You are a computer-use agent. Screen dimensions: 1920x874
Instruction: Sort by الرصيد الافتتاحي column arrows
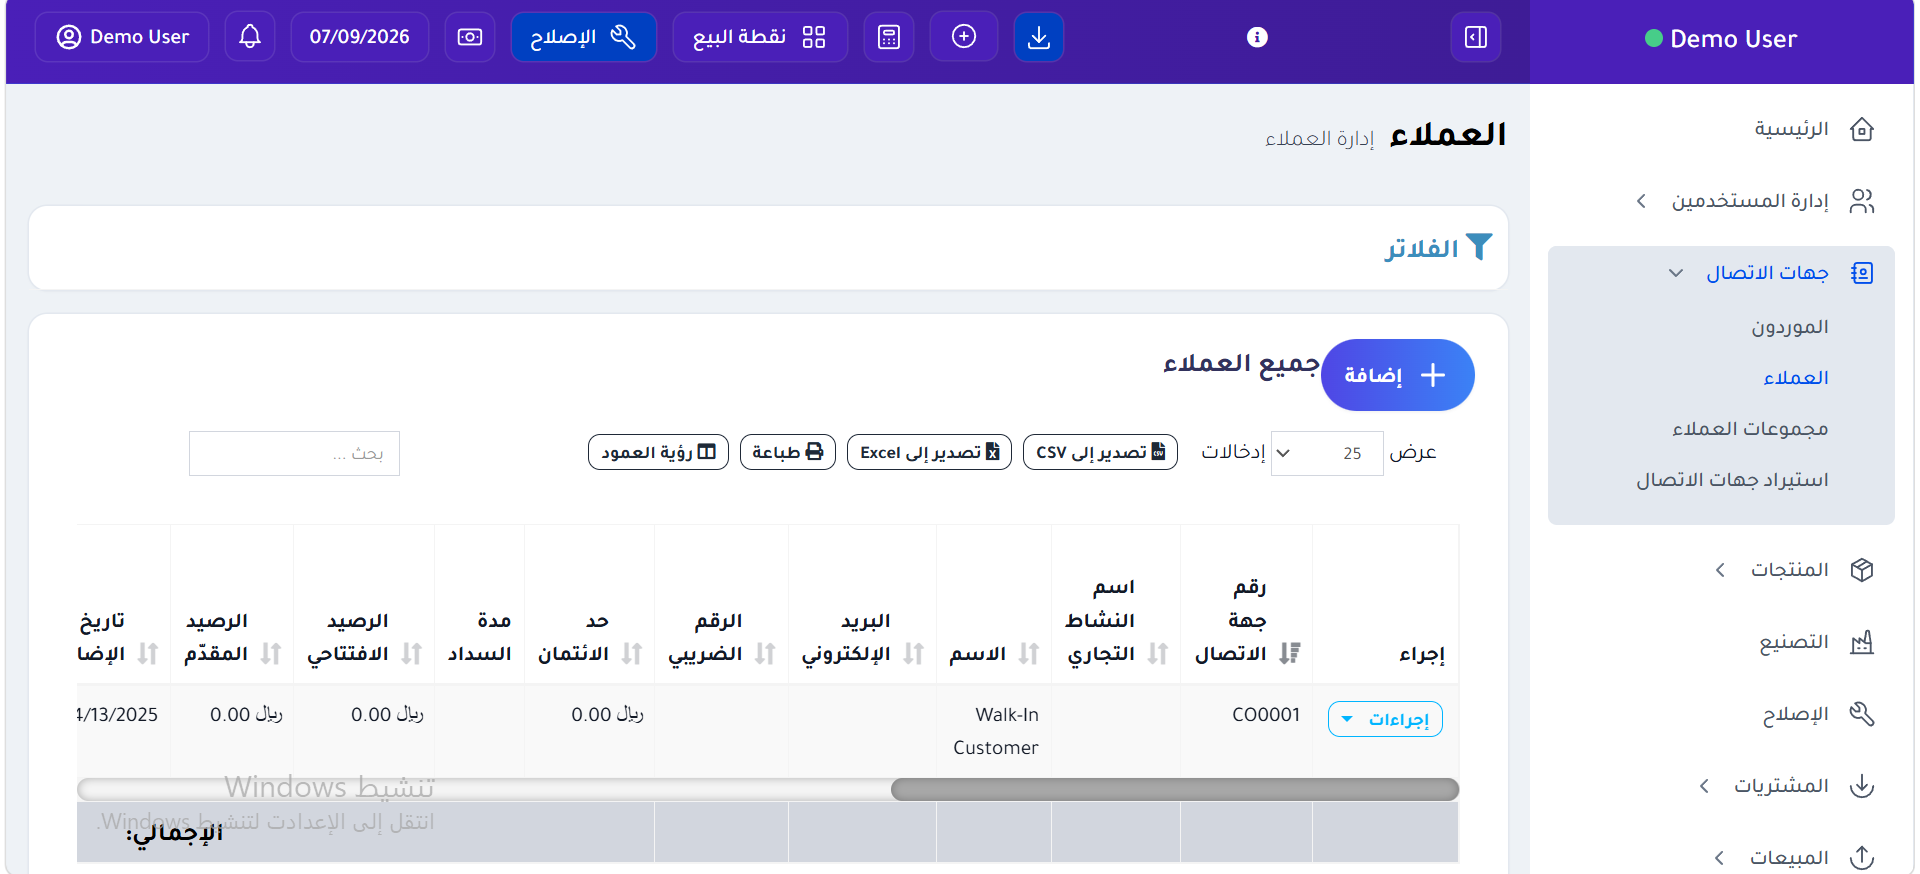coord(411,654)
